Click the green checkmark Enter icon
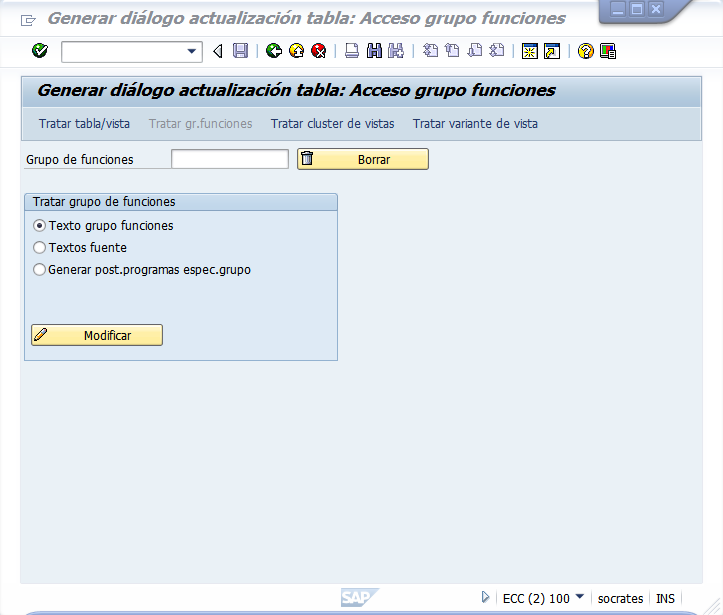The height and width of the screenshot is (615, 723). [39, 51]
